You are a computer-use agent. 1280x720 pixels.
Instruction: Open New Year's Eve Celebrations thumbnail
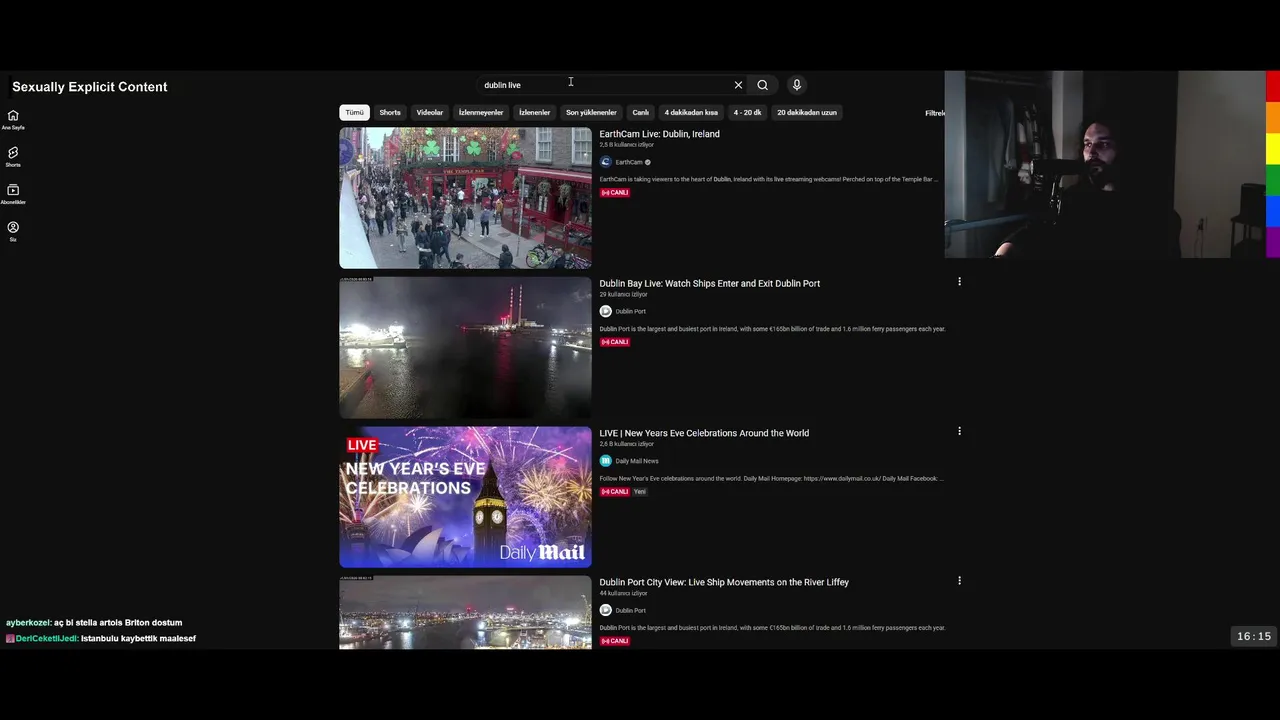pyautogui.click(x=465, y=497)
